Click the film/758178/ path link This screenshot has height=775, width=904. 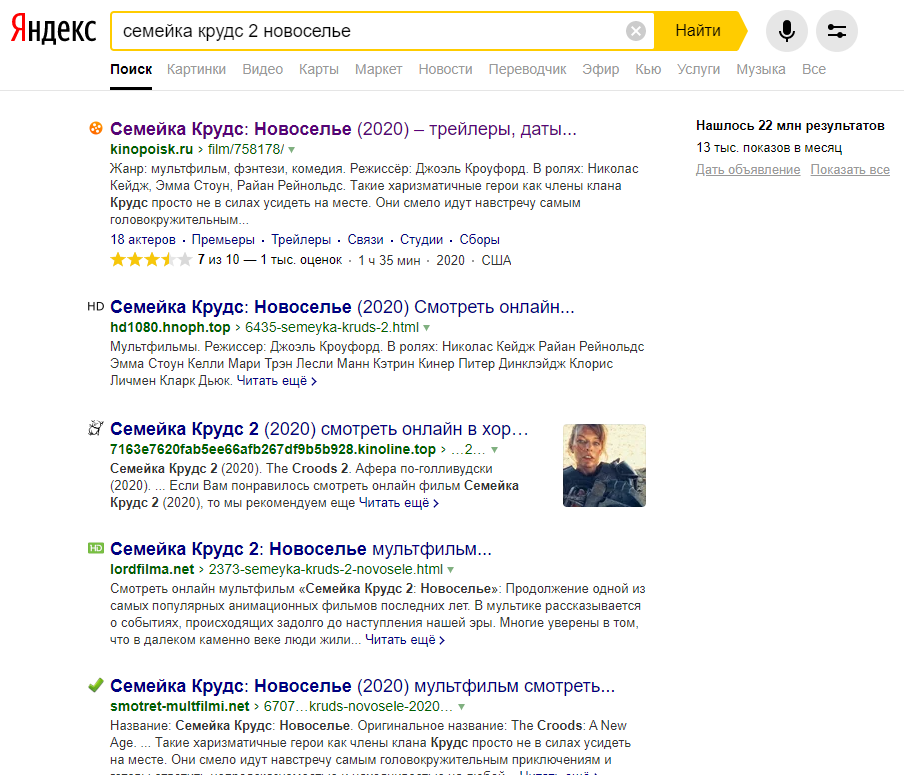[x=246, y=149]
